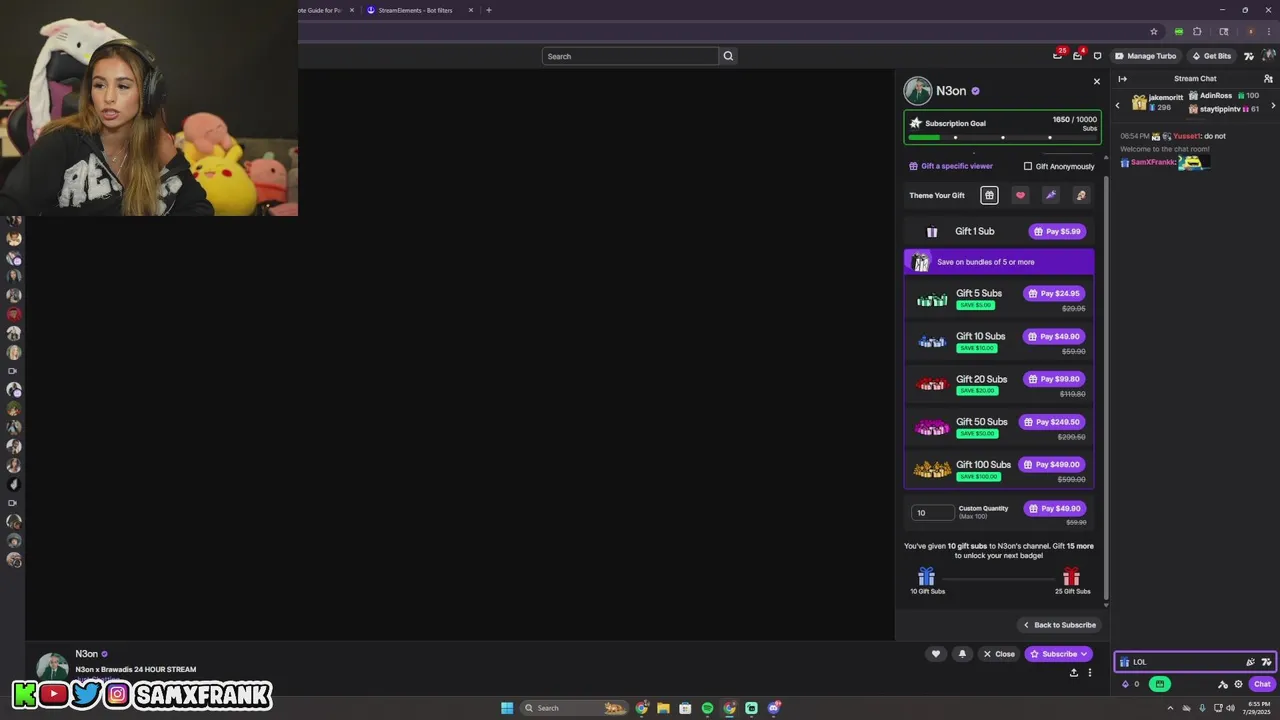The image size is (1280, 720).
Task: Open the three-dot more options menu
Action: point(1090,673)
